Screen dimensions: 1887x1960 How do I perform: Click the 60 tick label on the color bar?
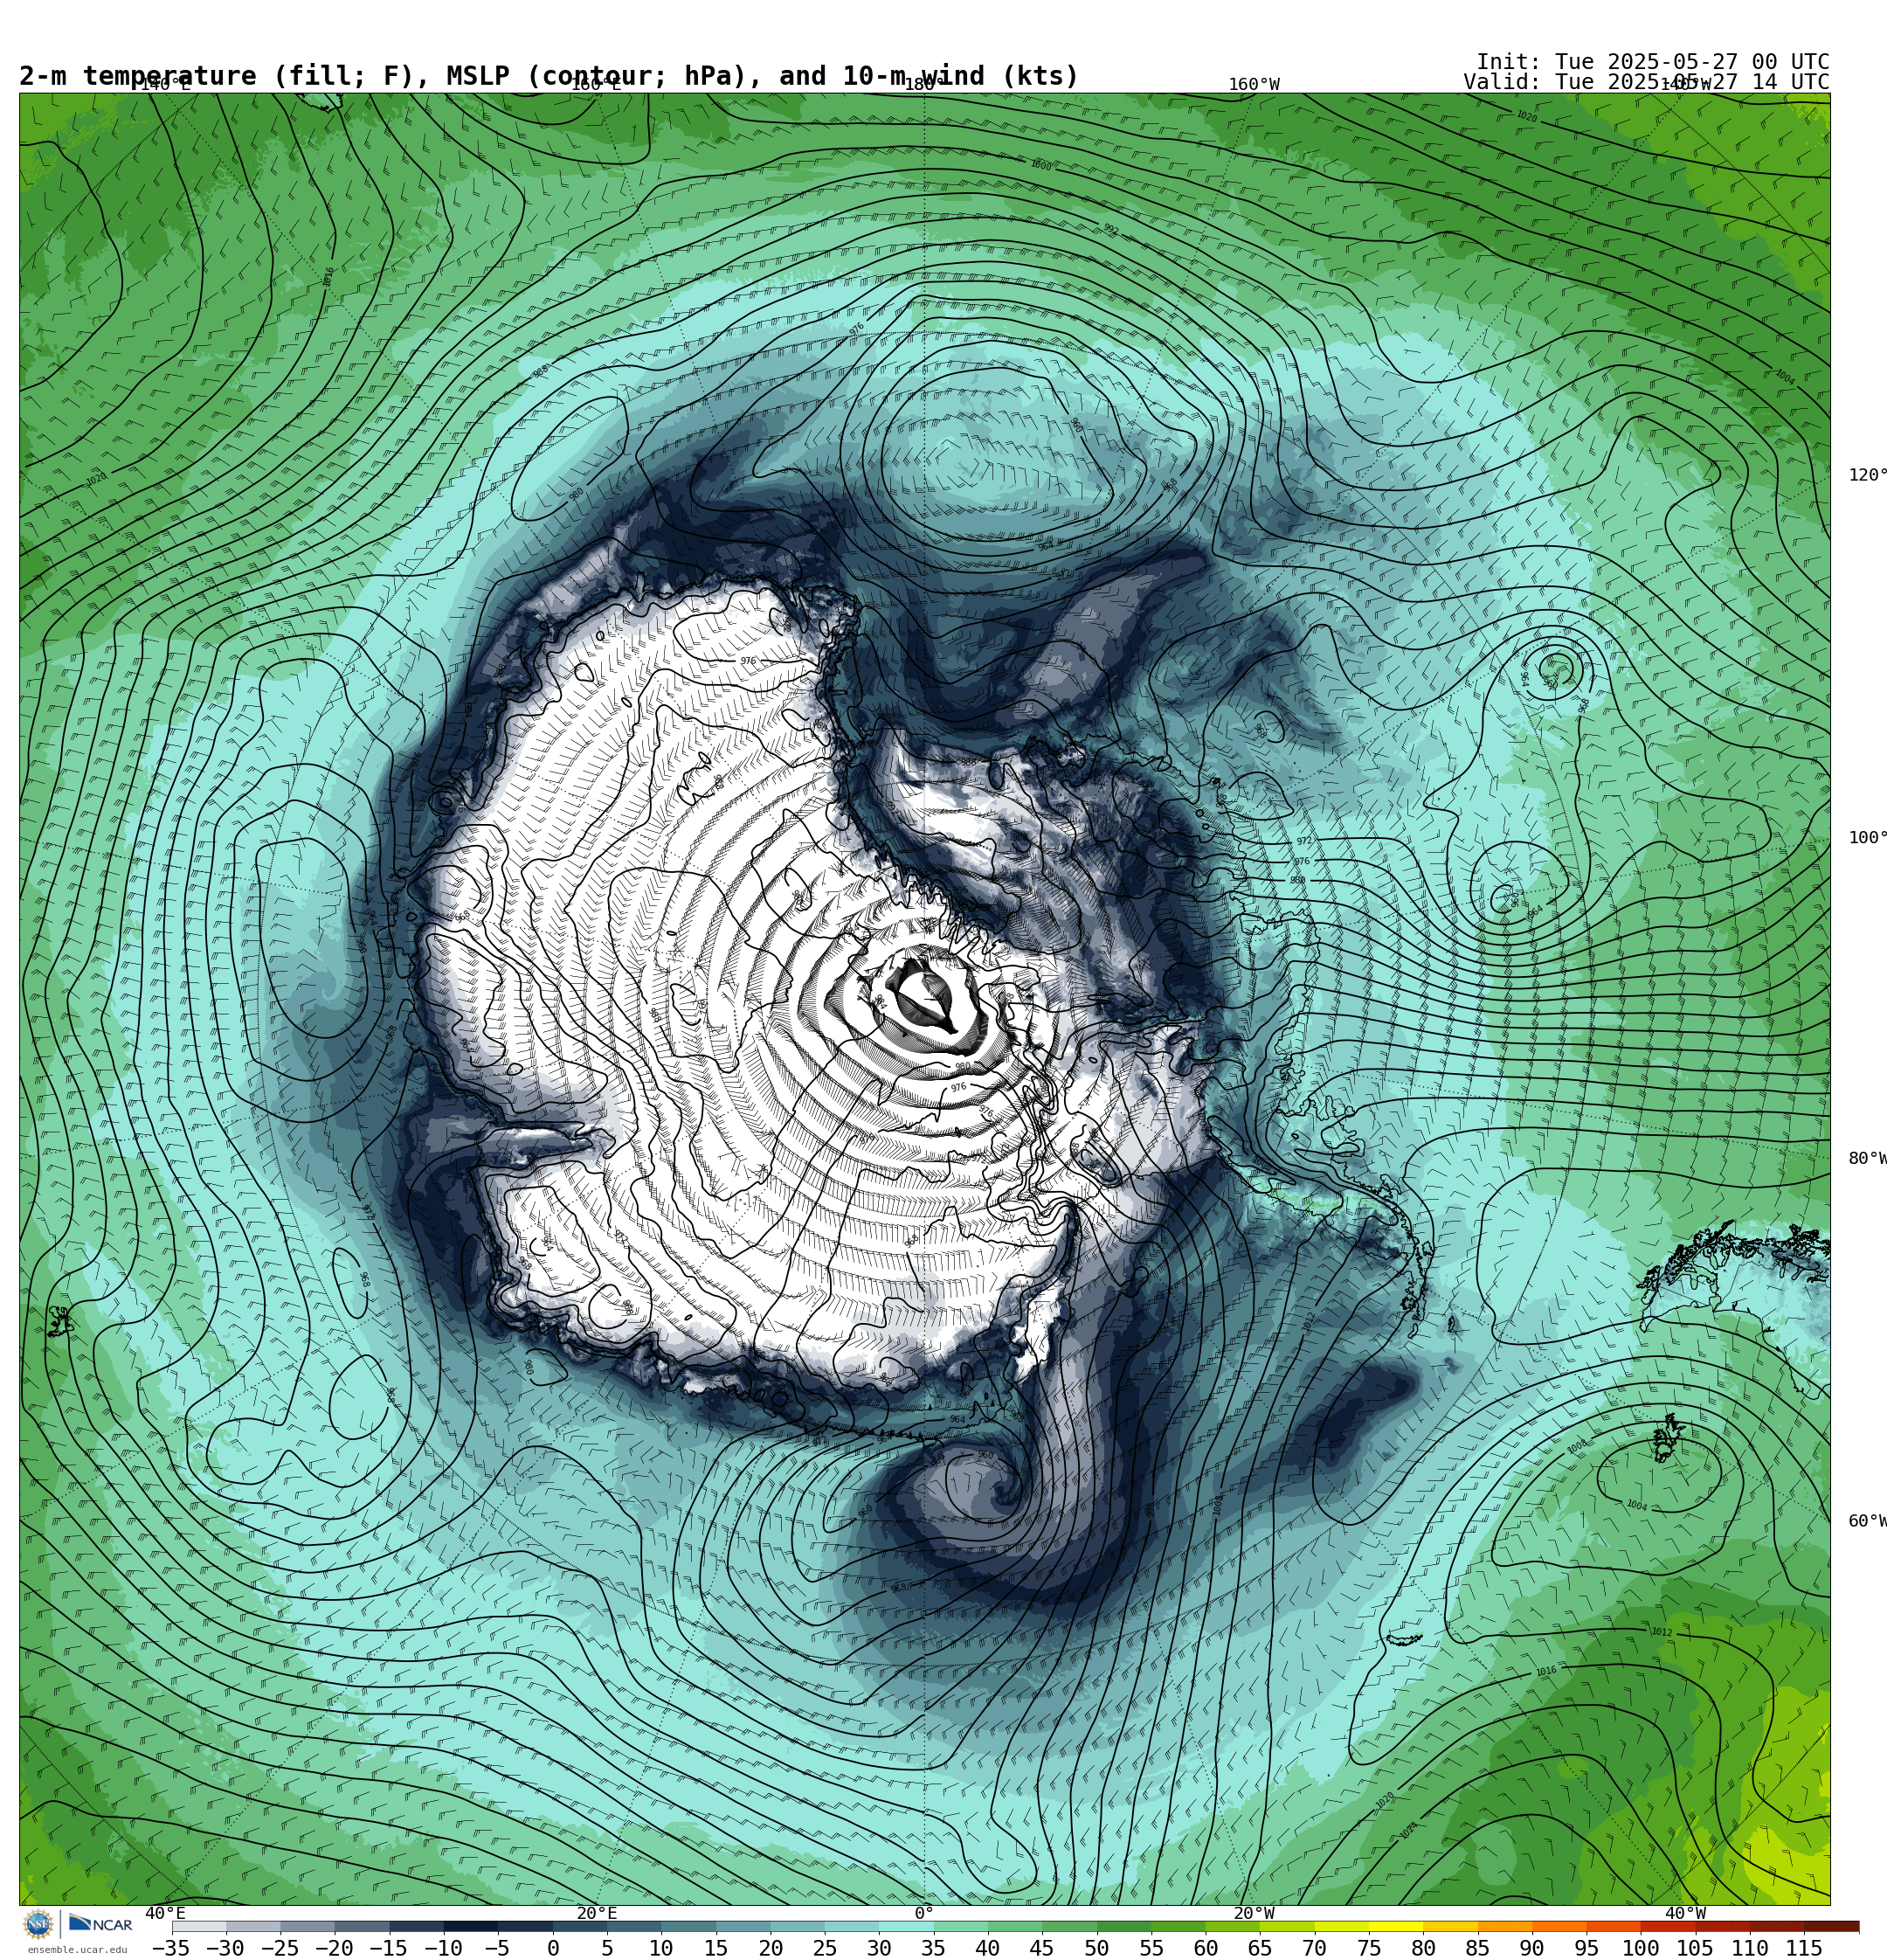tap(1206, 1948)
